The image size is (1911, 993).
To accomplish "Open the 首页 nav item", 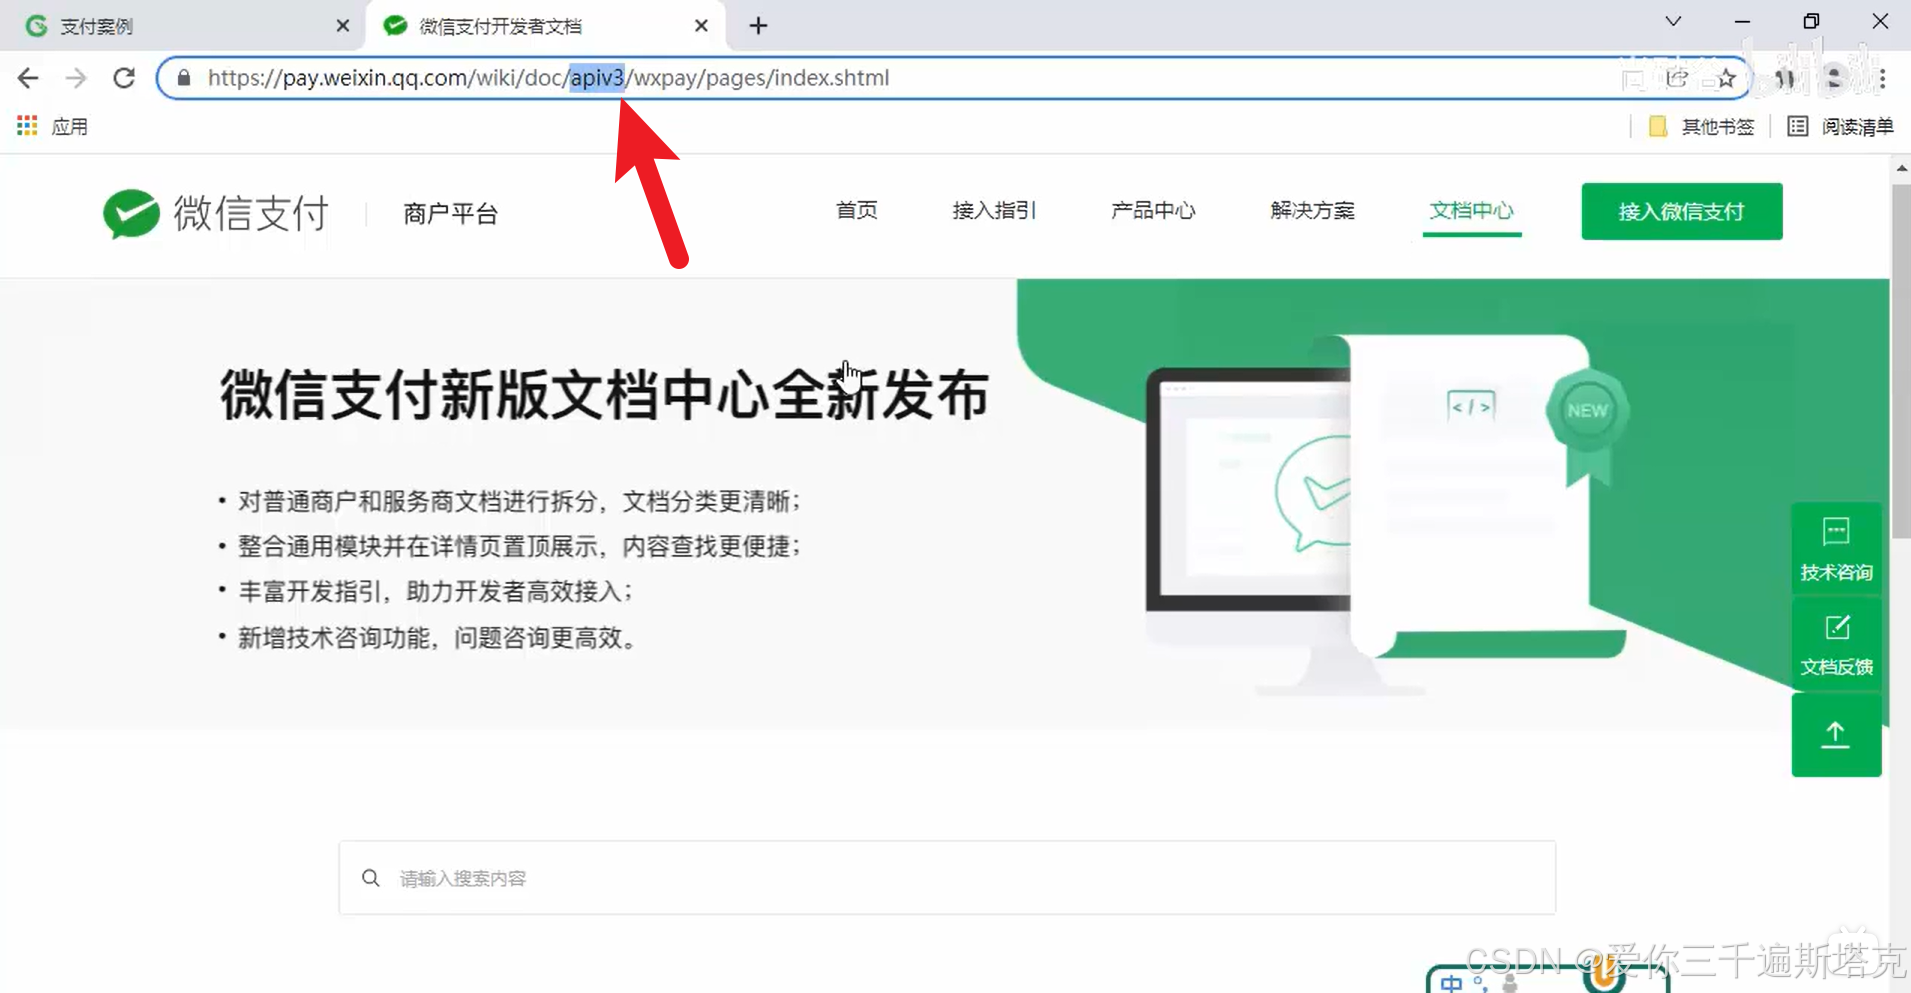I will point(857,211).
